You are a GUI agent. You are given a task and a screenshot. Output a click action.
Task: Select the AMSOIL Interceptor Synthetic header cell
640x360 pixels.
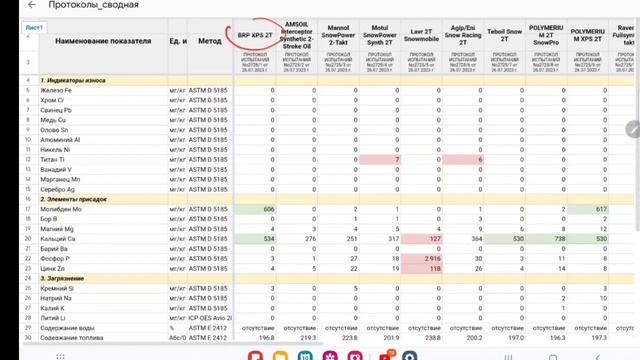[x=297, y=35]
